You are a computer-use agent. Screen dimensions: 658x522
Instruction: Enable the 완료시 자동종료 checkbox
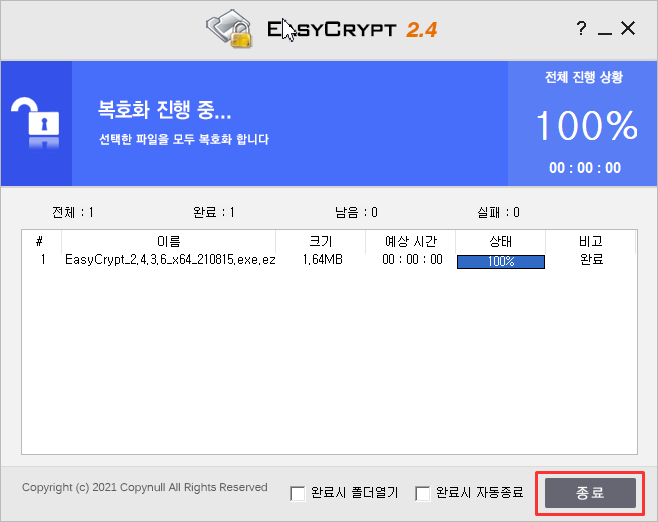tap(423, 493)
